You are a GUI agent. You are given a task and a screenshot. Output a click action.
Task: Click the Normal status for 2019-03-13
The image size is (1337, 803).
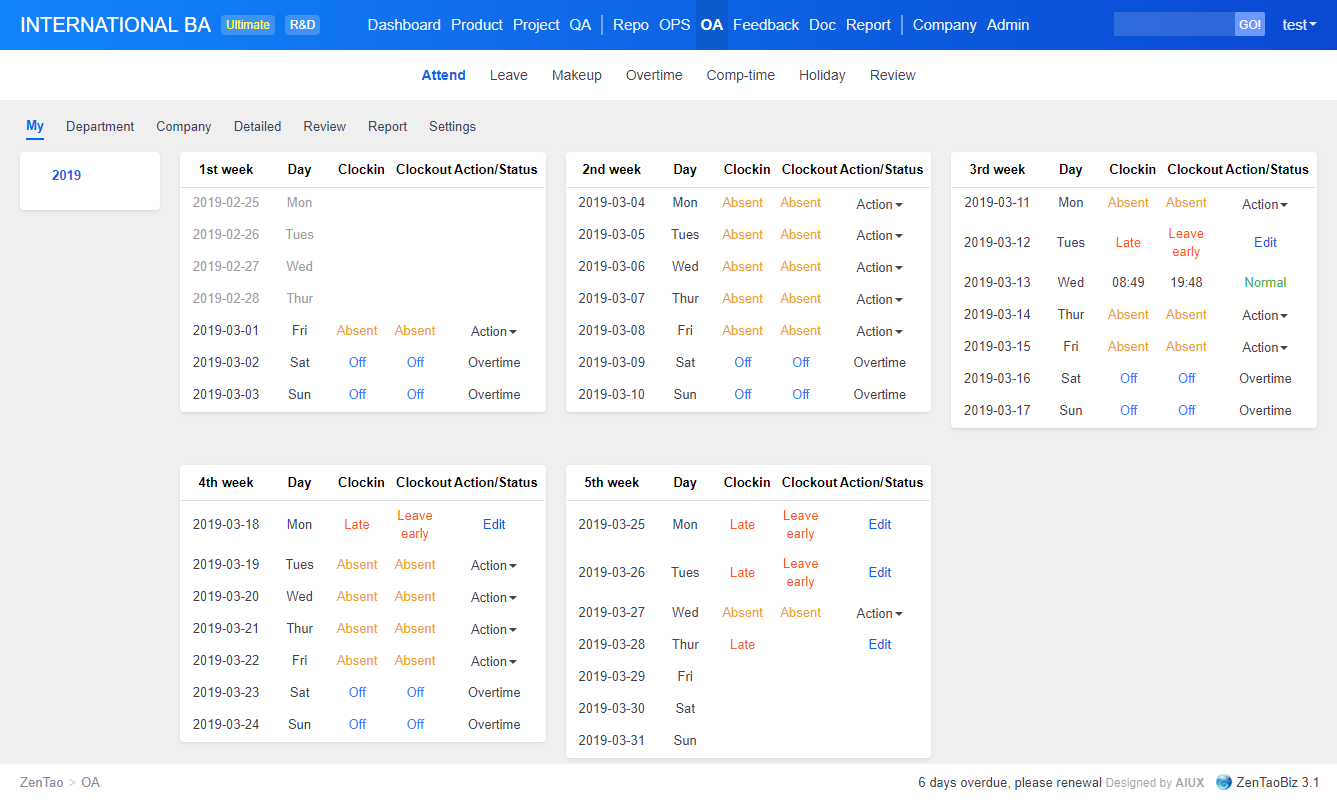point(1265,282)
